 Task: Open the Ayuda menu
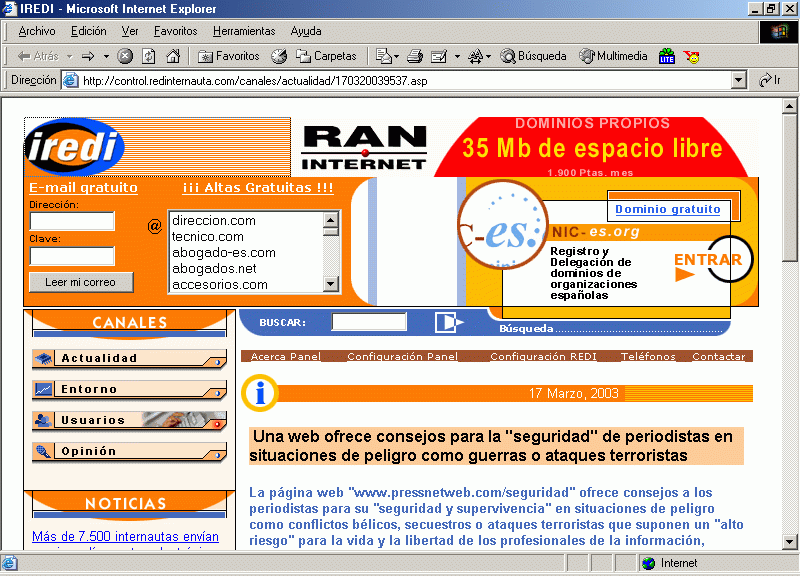306,31
